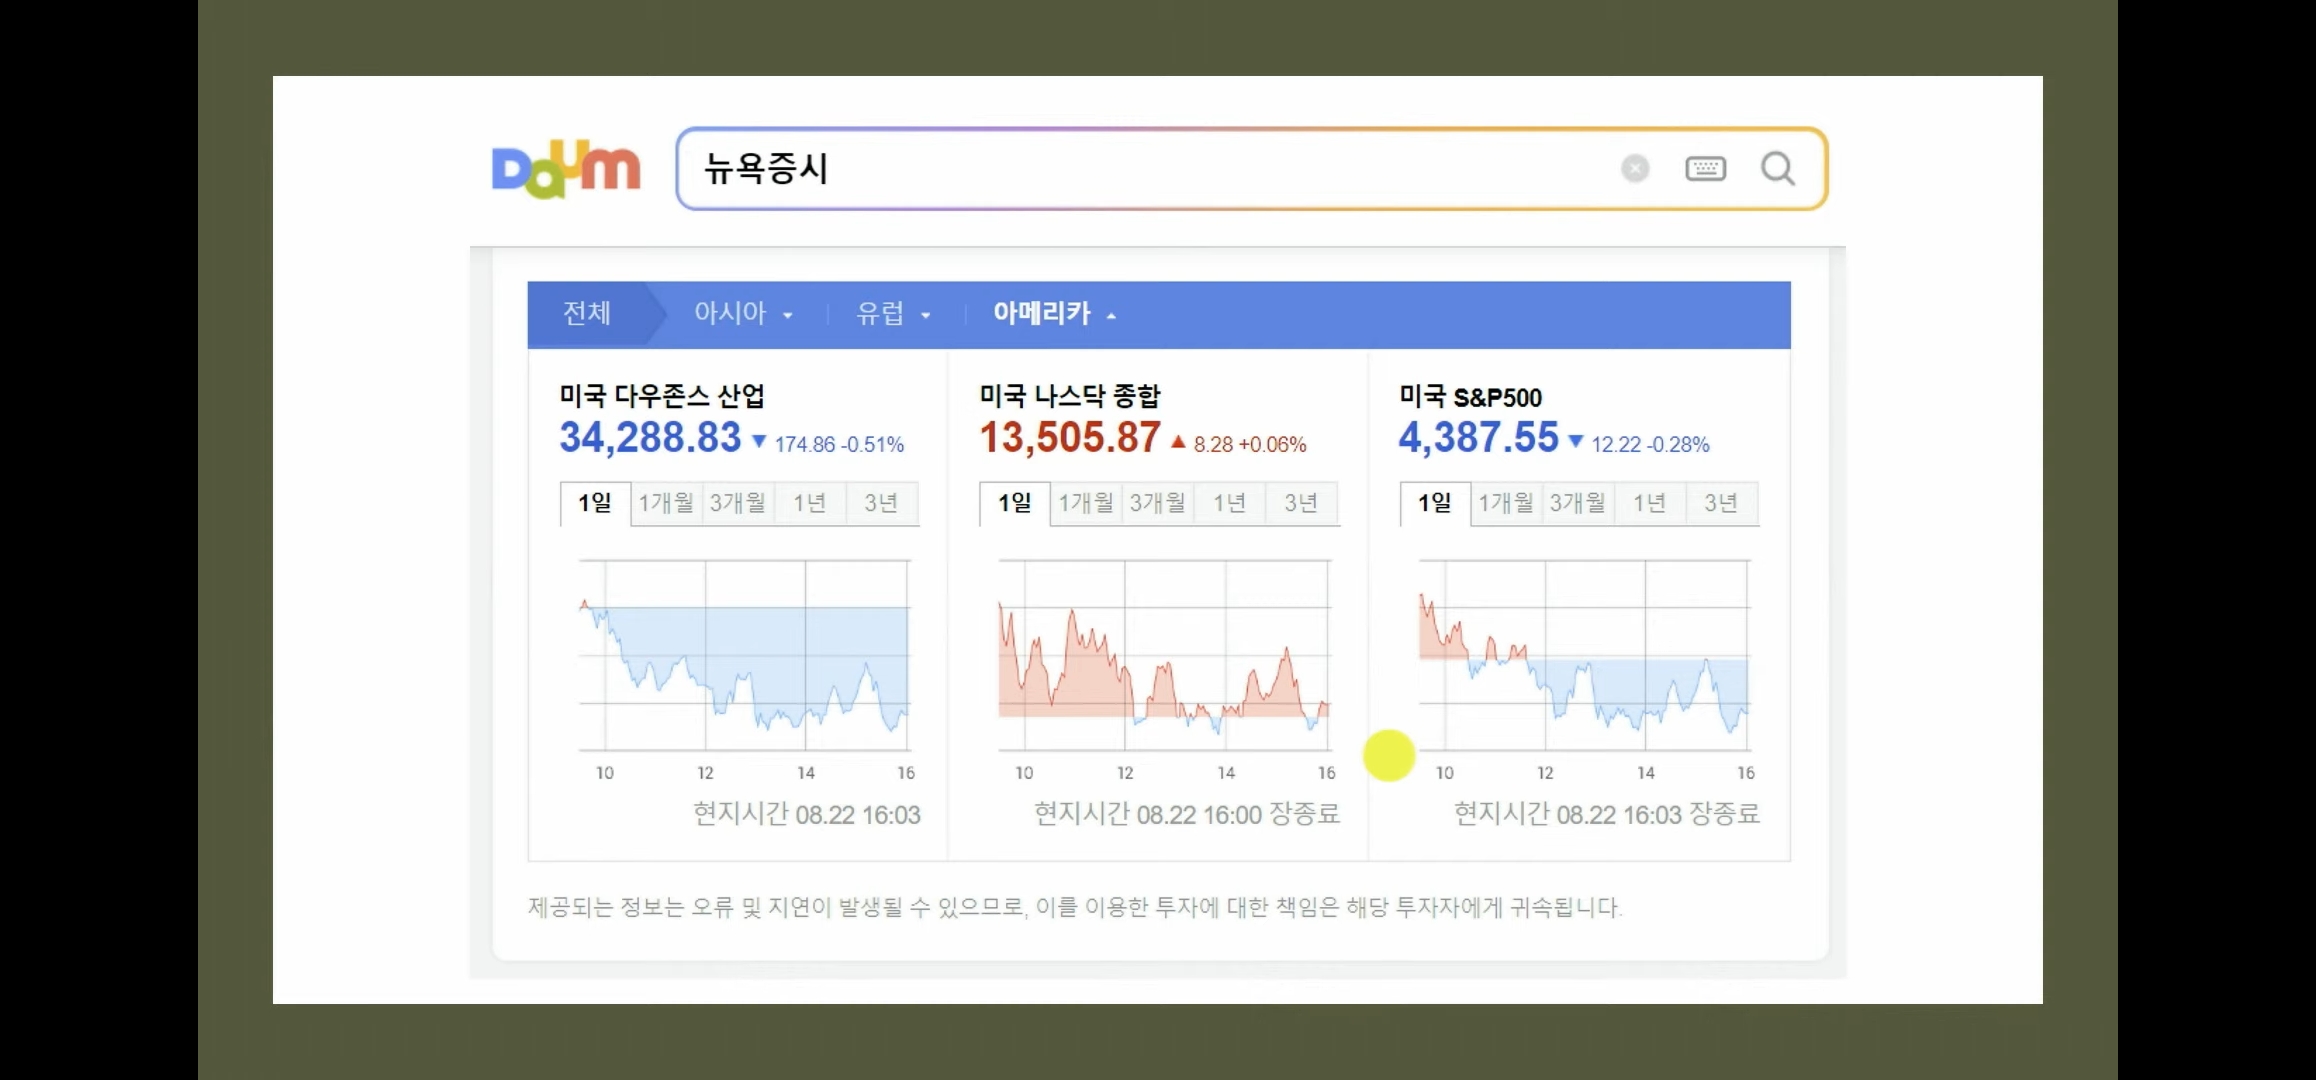The image size is (2316, 1080).
Task: Click the 13,505.87 Nasdaq index value
Action: click(1070, 438)
